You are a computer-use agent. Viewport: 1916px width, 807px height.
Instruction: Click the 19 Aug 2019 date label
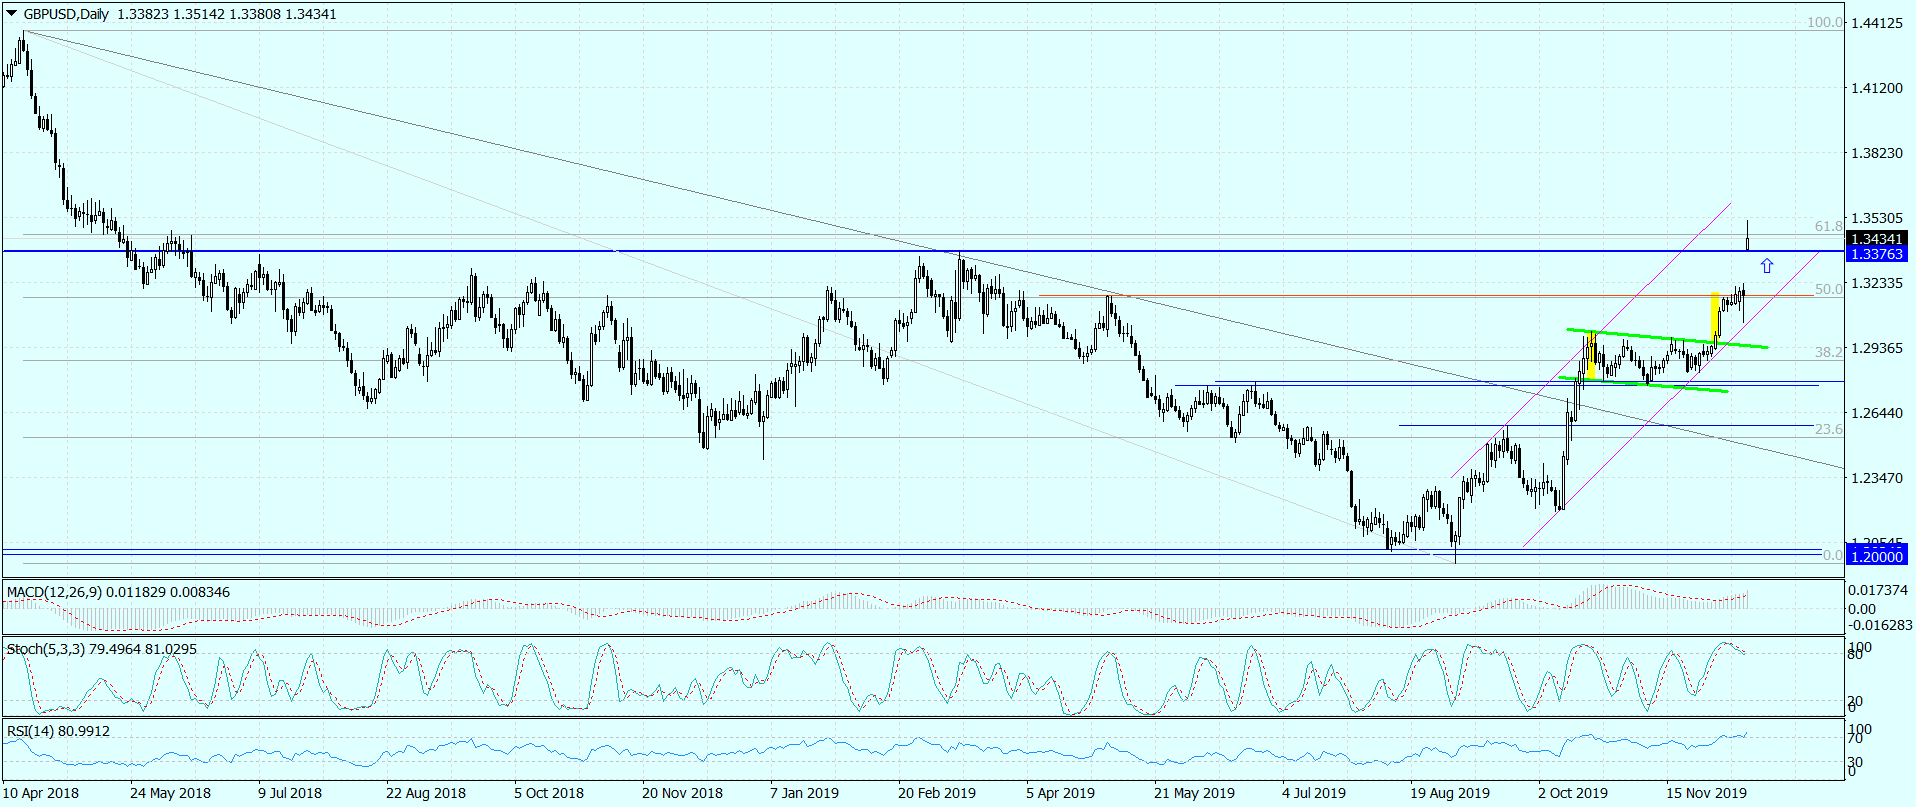pyautogui.click(x=1450, y=793)
